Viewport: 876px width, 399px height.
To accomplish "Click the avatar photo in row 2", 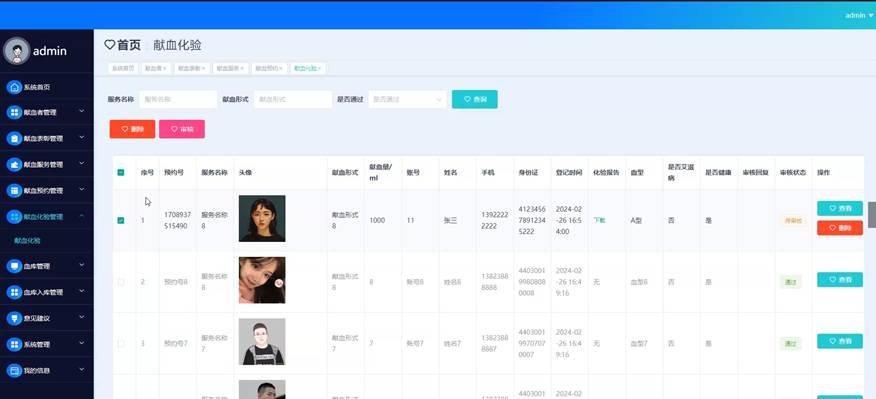I will [x=262, y=280].
